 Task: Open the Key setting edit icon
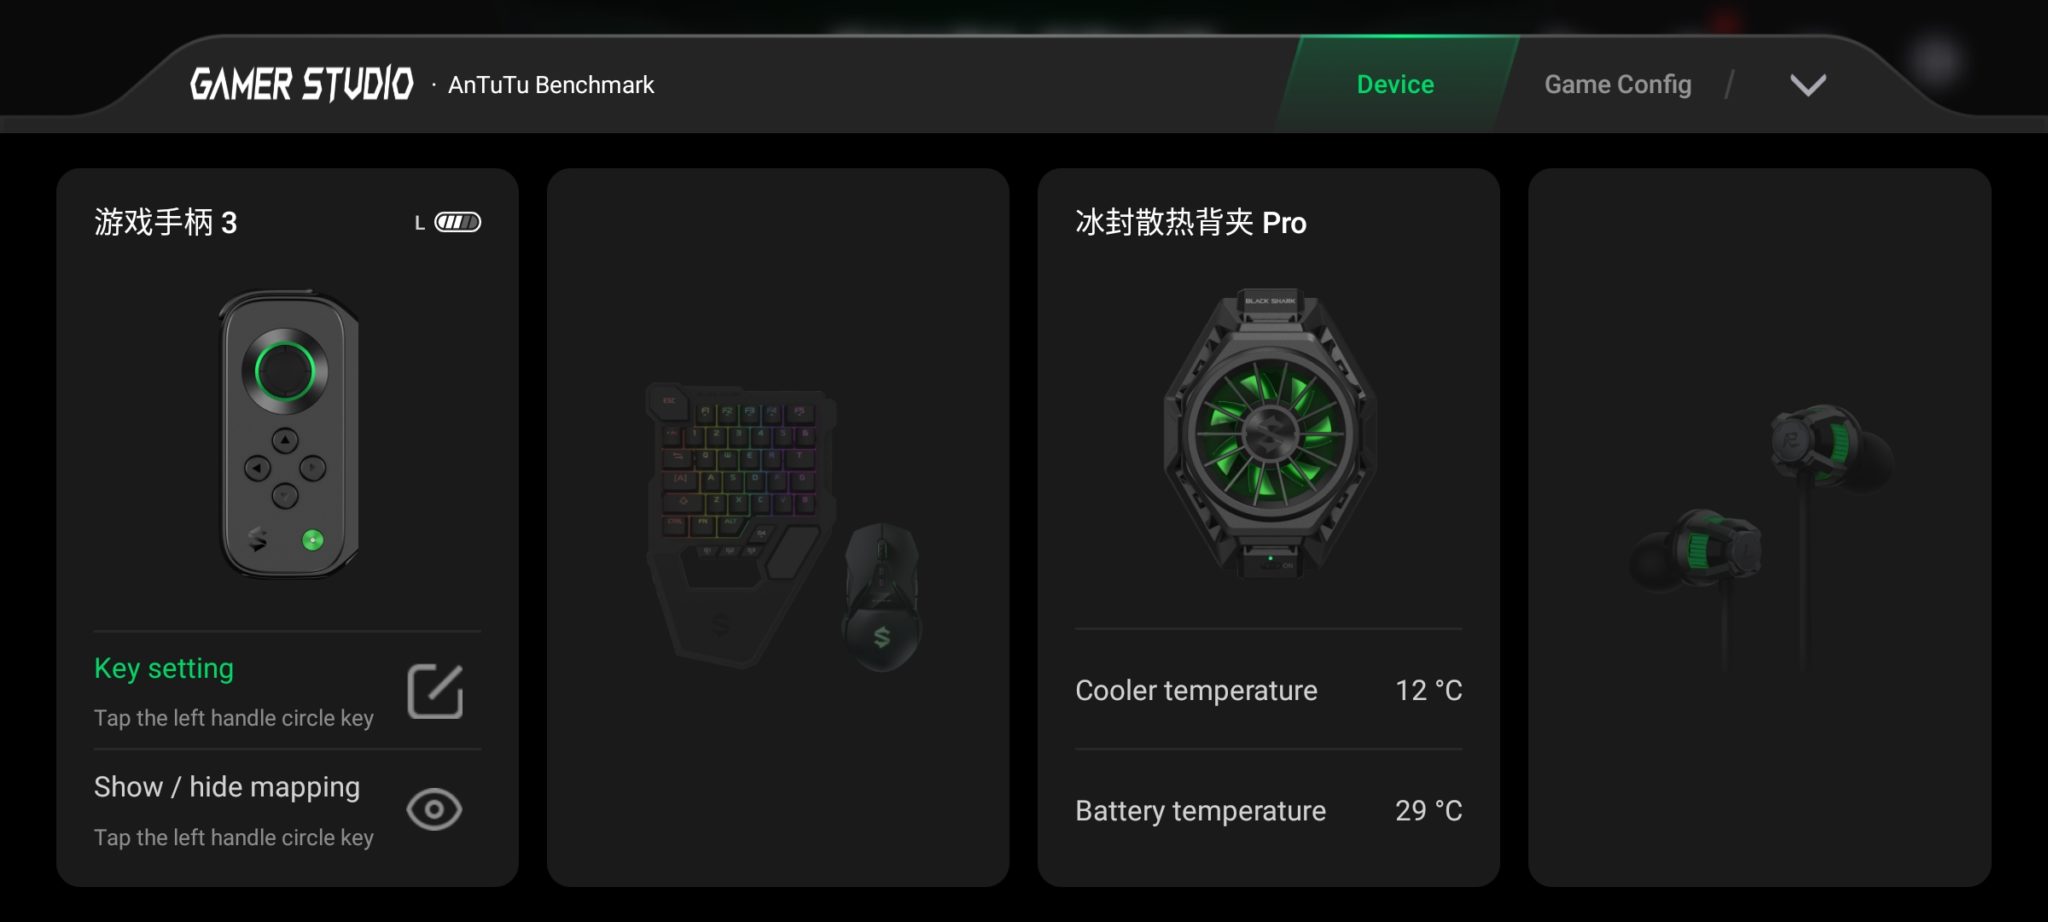(x=435, y=691)
